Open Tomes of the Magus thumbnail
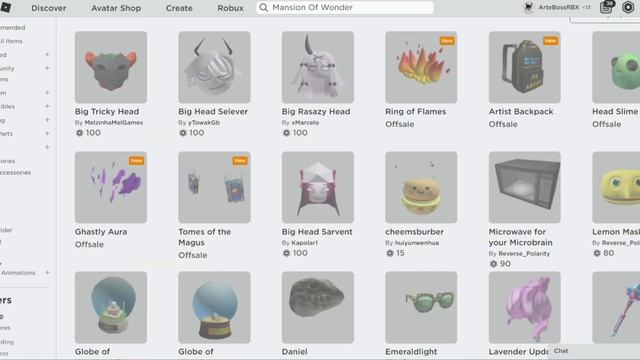640x360 pixels. (214, 187)
